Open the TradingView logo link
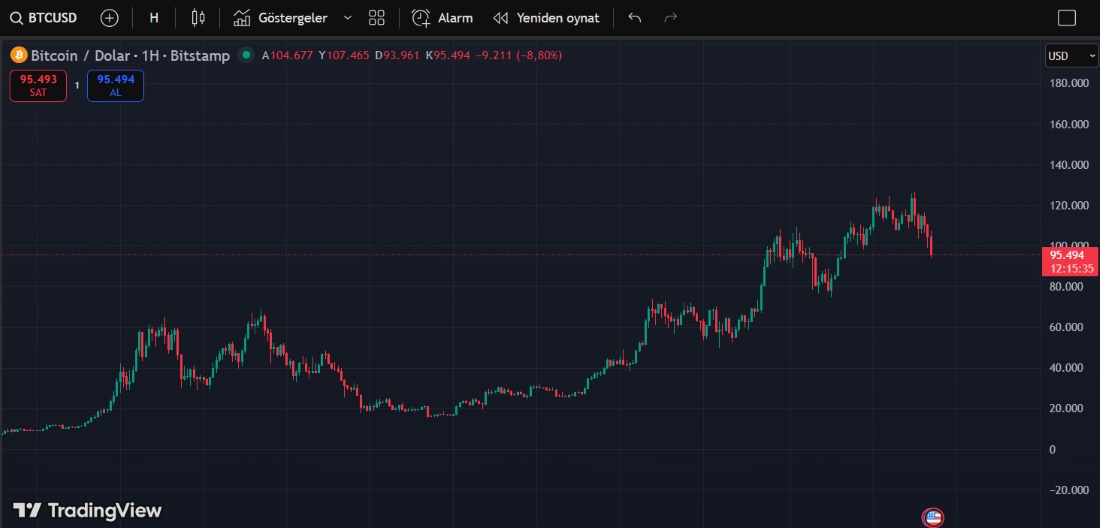Screen dimensions: 1100x528 88,510
